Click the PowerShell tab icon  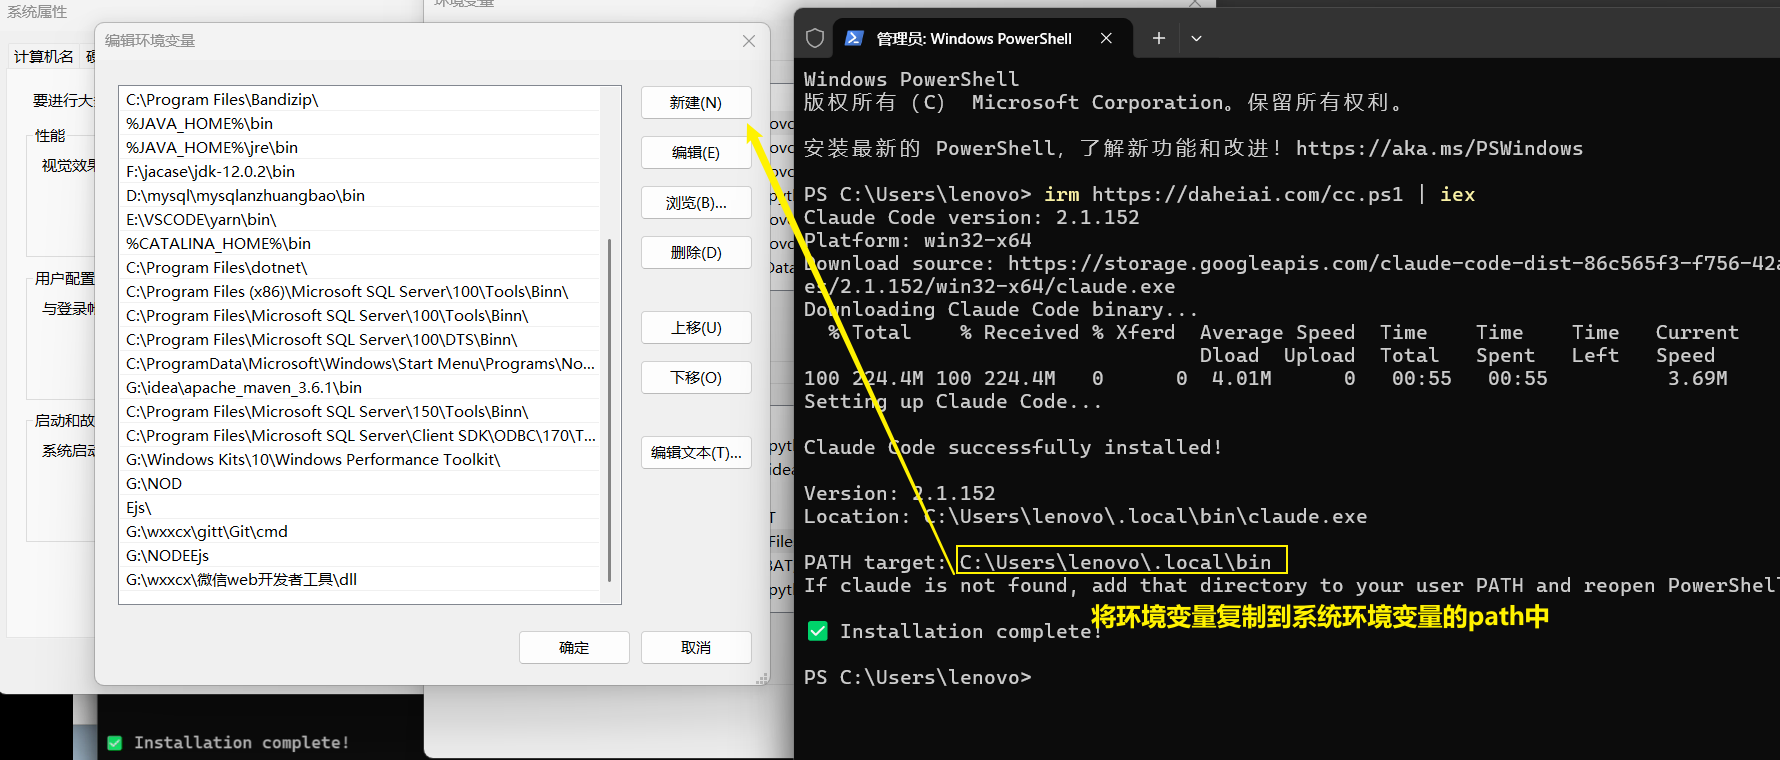tap(854, 38)
